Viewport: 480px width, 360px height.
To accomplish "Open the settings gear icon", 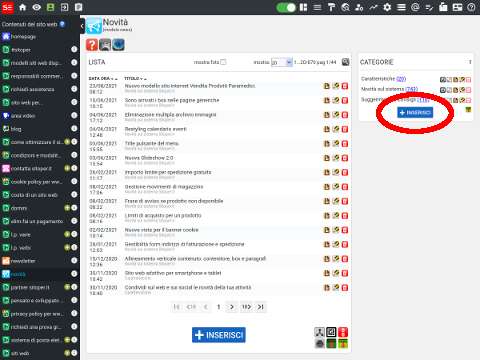I will coord(387,7).
